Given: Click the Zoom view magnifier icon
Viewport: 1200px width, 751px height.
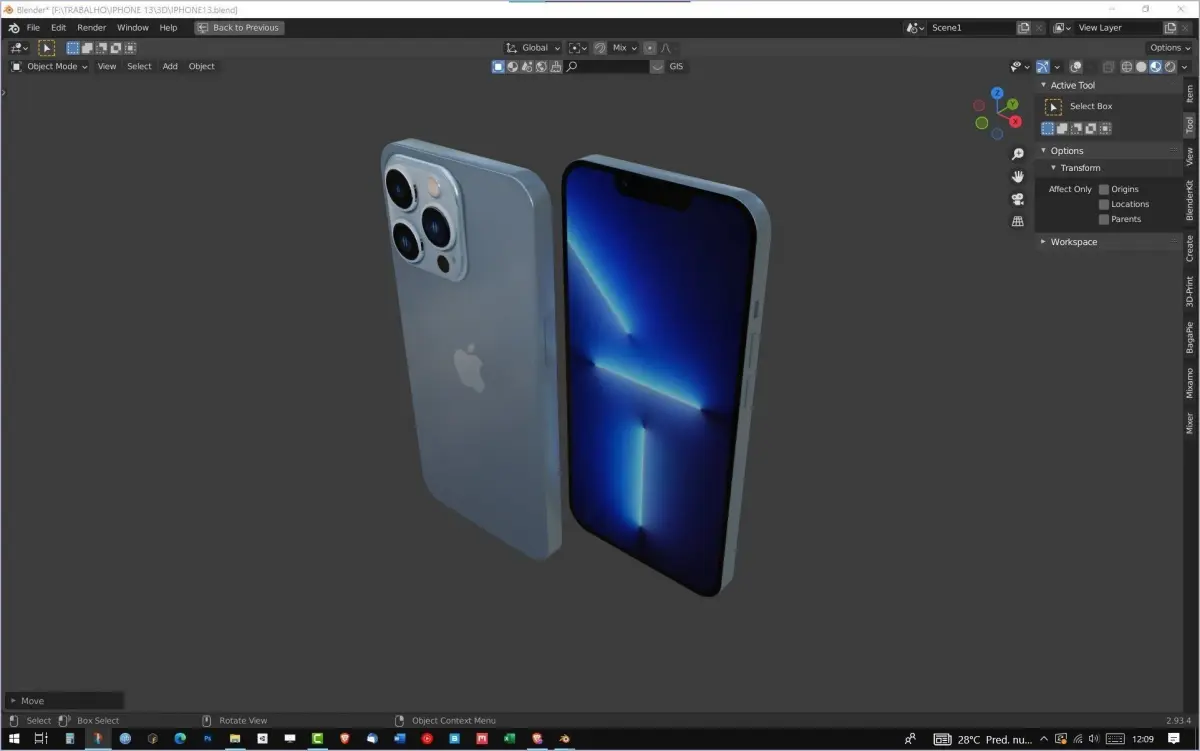Looking at the screenshot, I should coord(1018,154).
